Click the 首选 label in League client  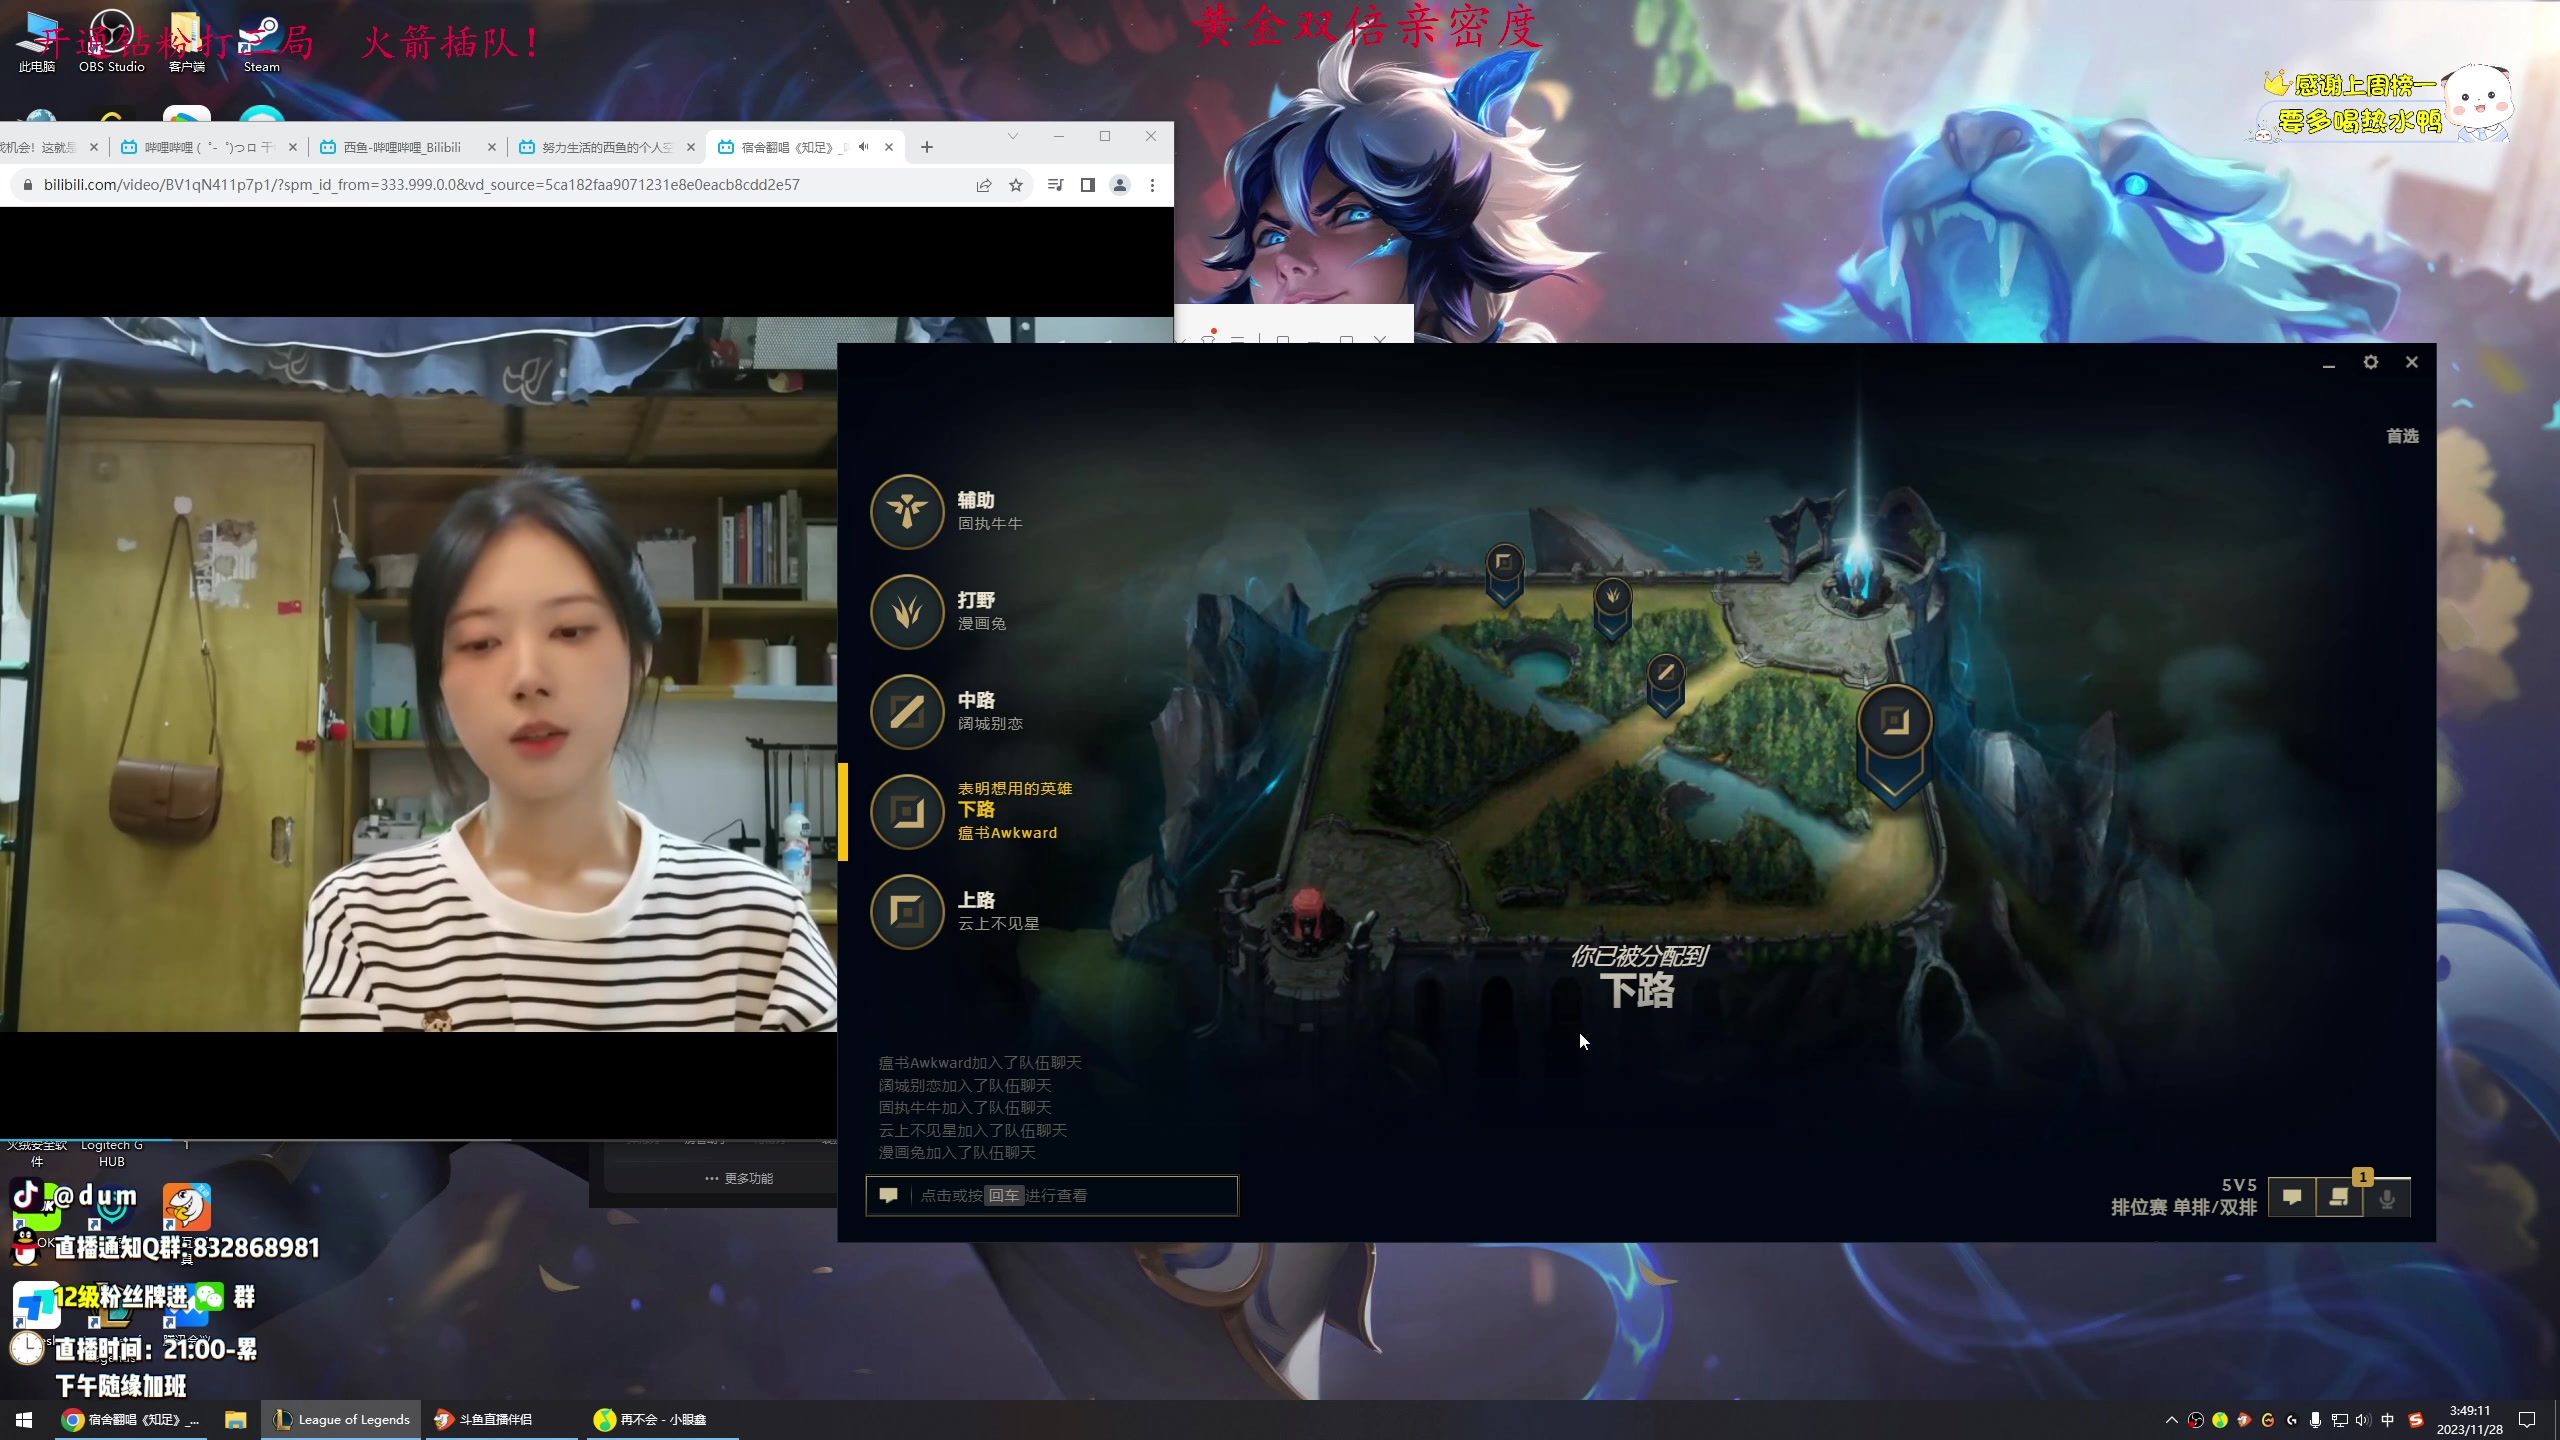pos(2402,436)
